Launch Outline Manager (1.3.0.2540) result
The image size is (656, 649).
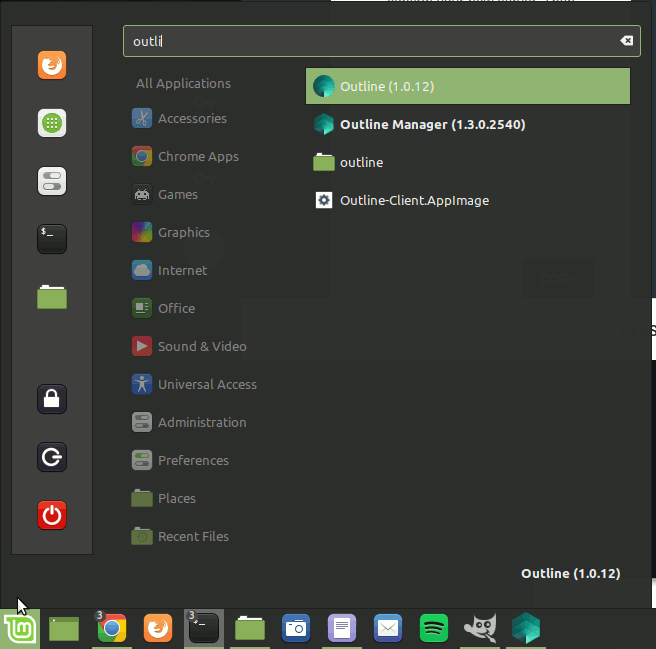click(468, 124)
